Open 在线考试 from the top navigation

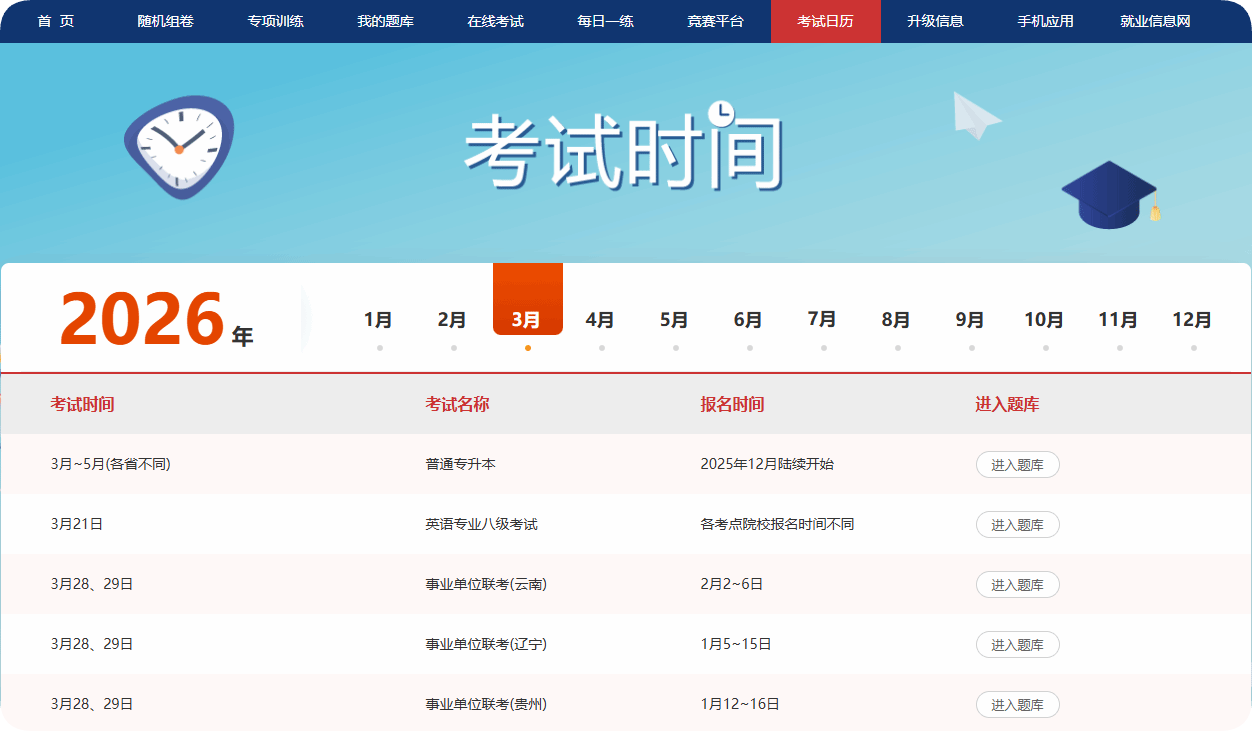pos(496,21)
